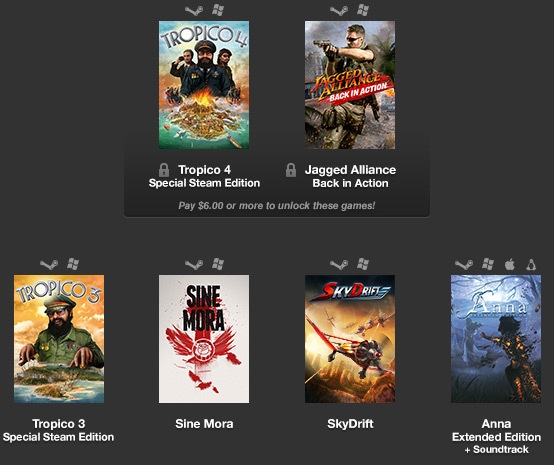
Task: Click the Linux penguin icon above Anna
Action: [531, 264]
